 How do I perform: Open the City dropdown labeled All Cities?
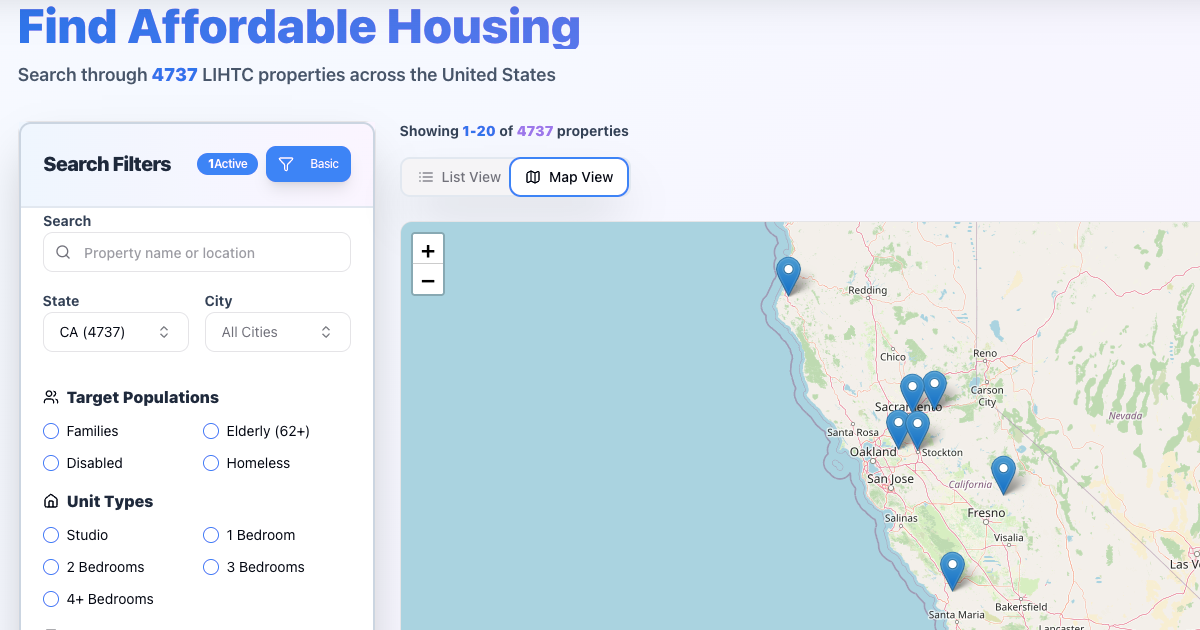(277, 331)
